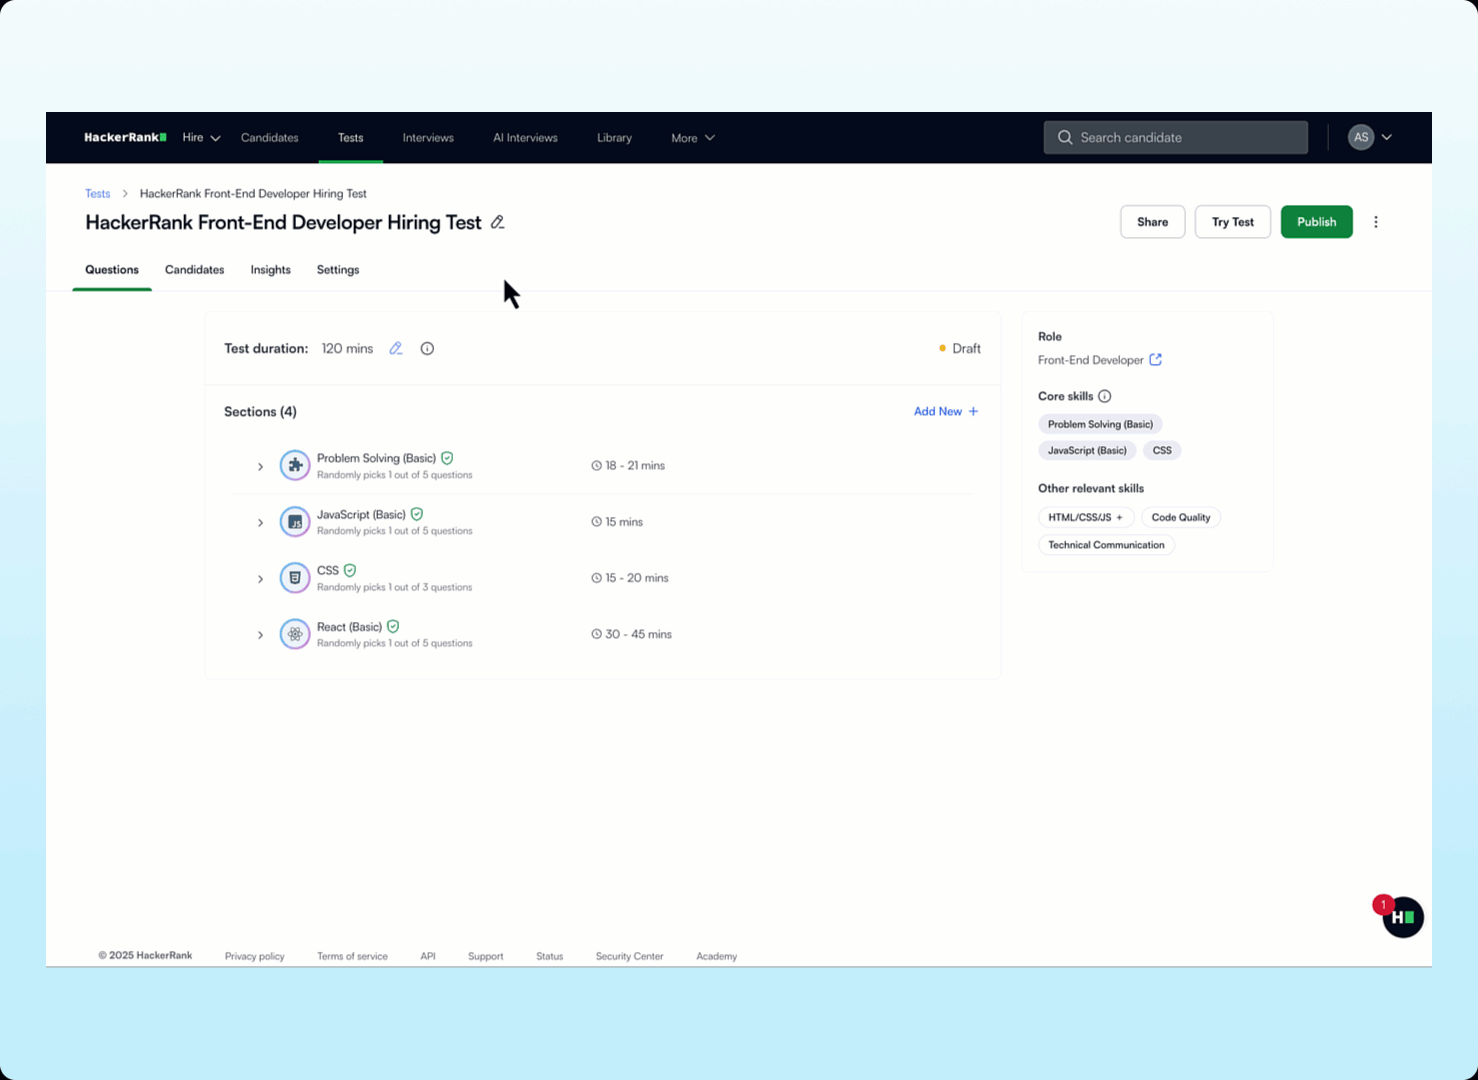Switch to the Insights tab
The height and width of the screenshot is (1080, 1478).
click(x=270, y=270)
